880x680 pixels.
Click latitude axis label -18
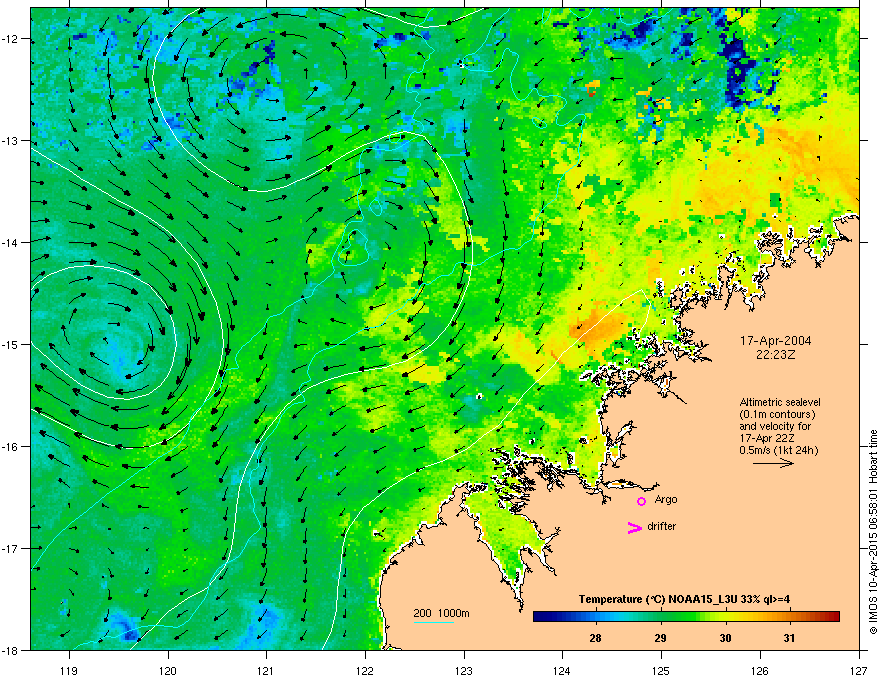[x=11, y=650]
